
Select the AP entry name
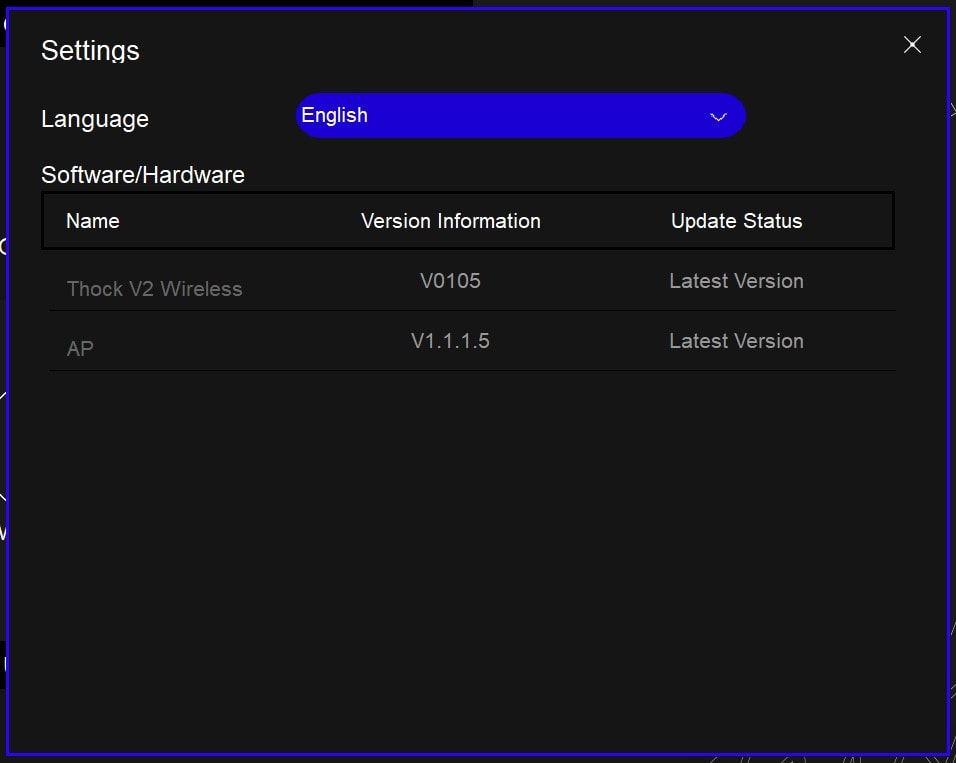80,349
